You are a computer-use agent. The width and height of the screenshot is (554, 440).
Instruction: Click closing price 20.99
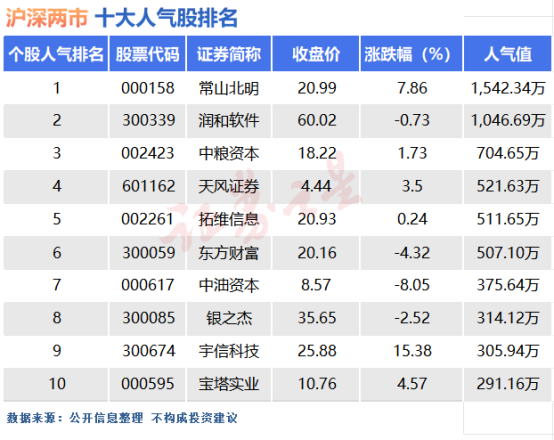(x=317, y=88)
